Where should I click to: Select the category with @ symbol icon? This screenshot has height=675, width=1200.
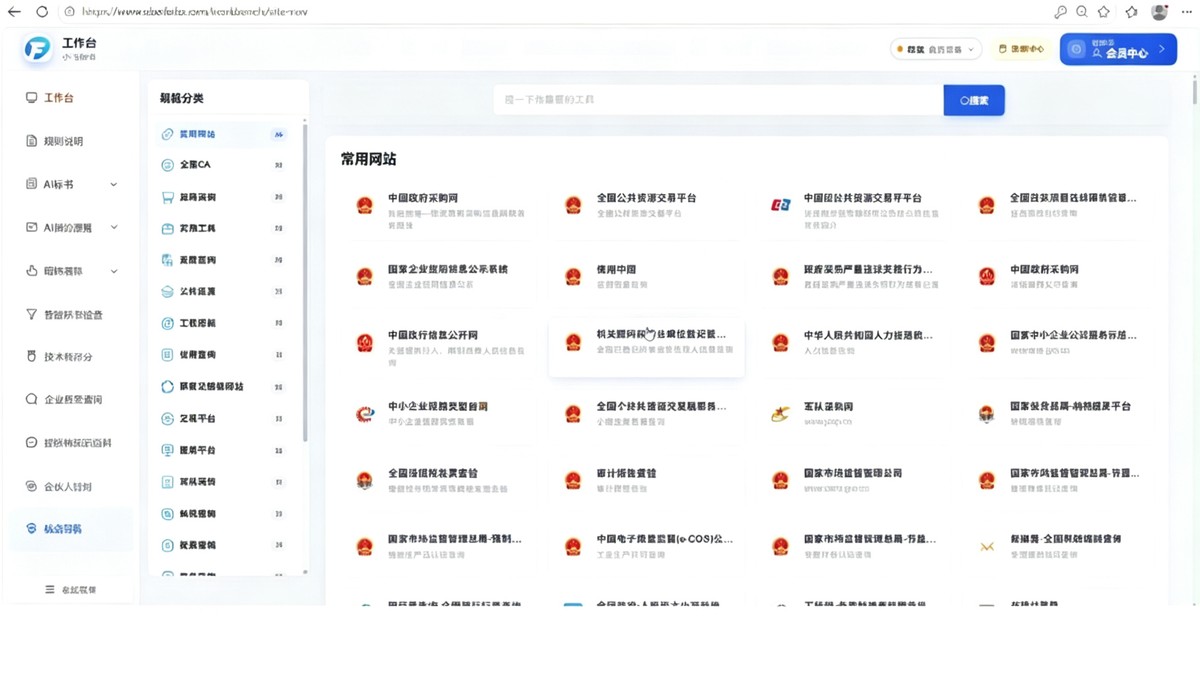pos(224,324)
